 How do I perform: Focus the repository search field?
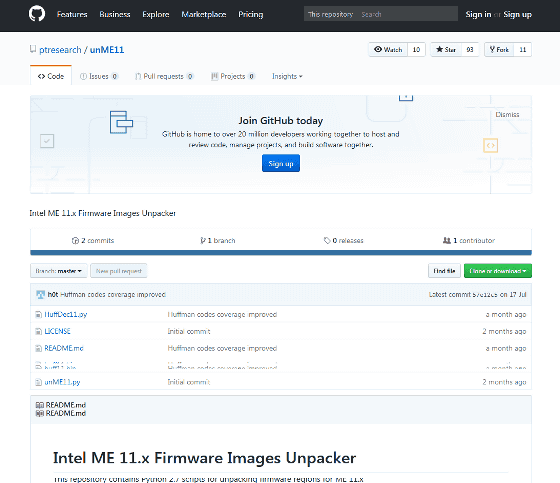407,14
